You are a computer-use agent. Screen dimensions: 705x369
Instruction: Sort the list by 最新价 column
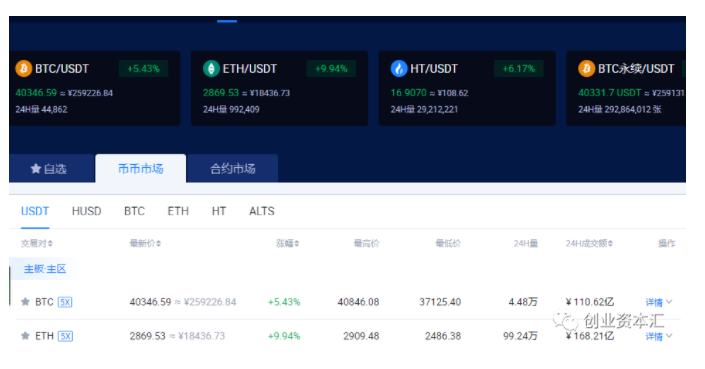click(145, 243)
